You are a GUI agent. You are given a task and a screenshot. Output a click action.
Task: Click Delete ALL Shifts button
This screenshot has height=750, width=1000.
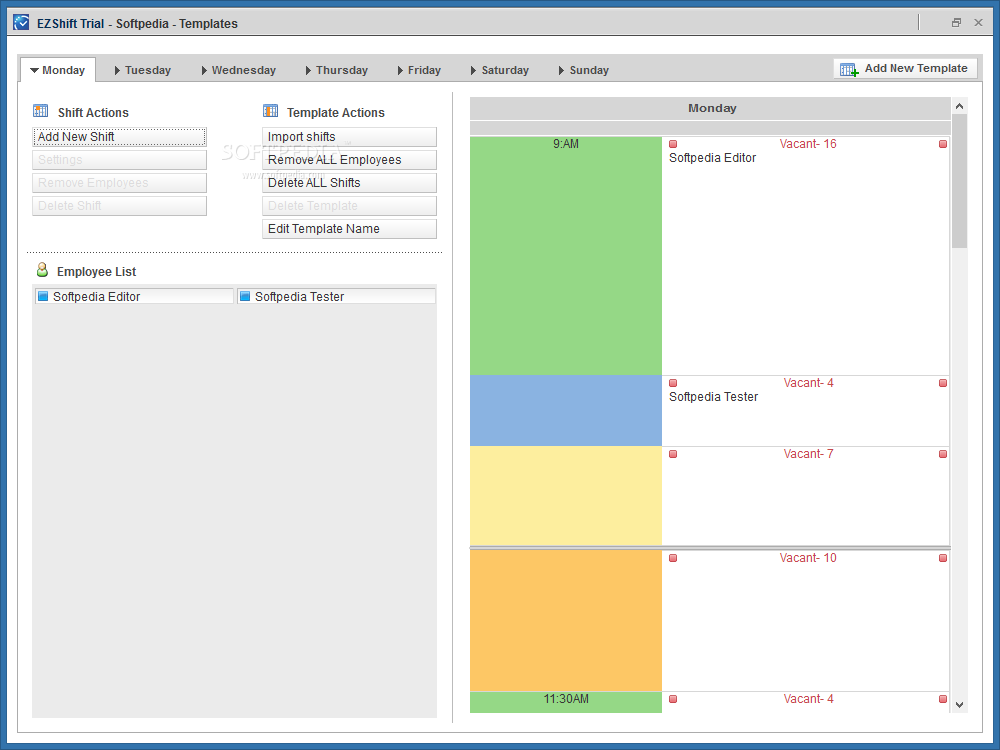tap(349, 182)
